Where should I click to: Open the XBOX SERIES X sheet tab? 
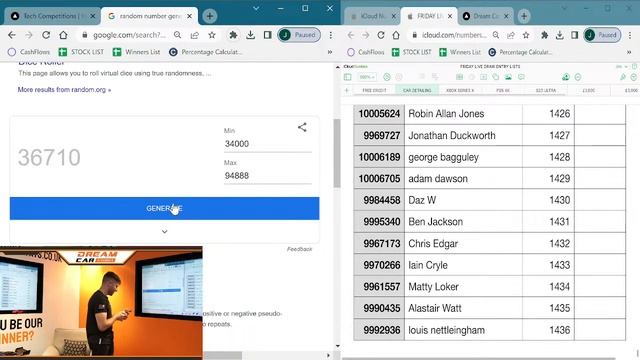[460, 90]
